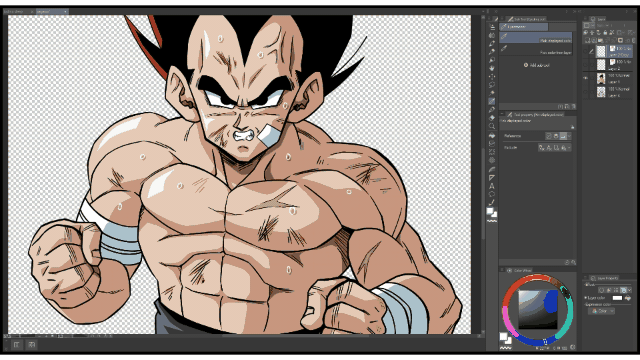Switch to the Color Wheel panel tab
640x360 pixels.
519,270
